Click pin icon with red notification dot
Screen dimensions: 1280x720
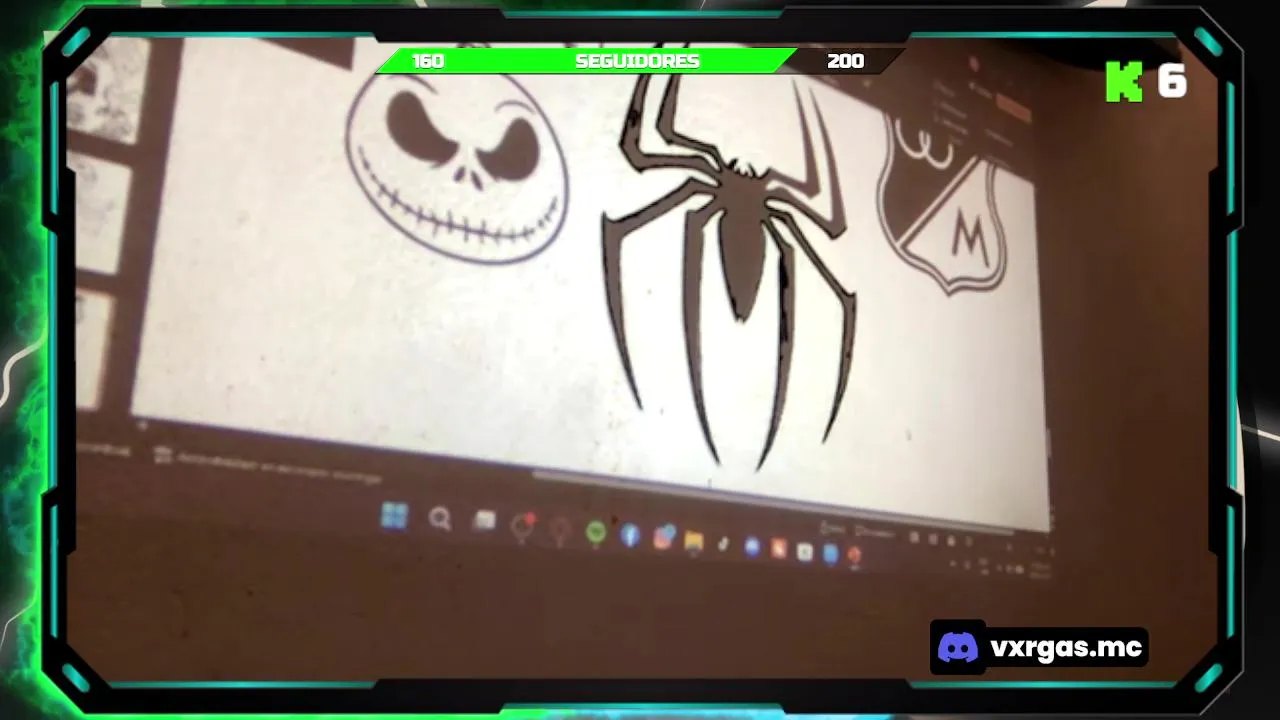pyautogui.click(x=523, y=526)
